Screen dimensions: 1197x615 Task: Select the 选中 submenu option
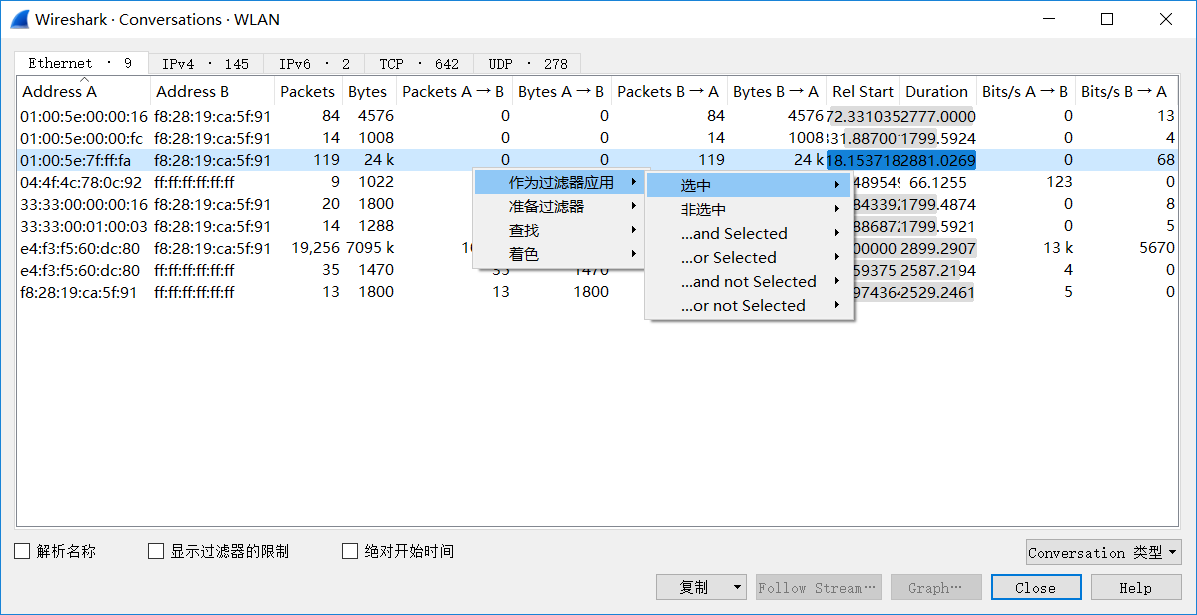pyautogui.click(x=748, y=185)
